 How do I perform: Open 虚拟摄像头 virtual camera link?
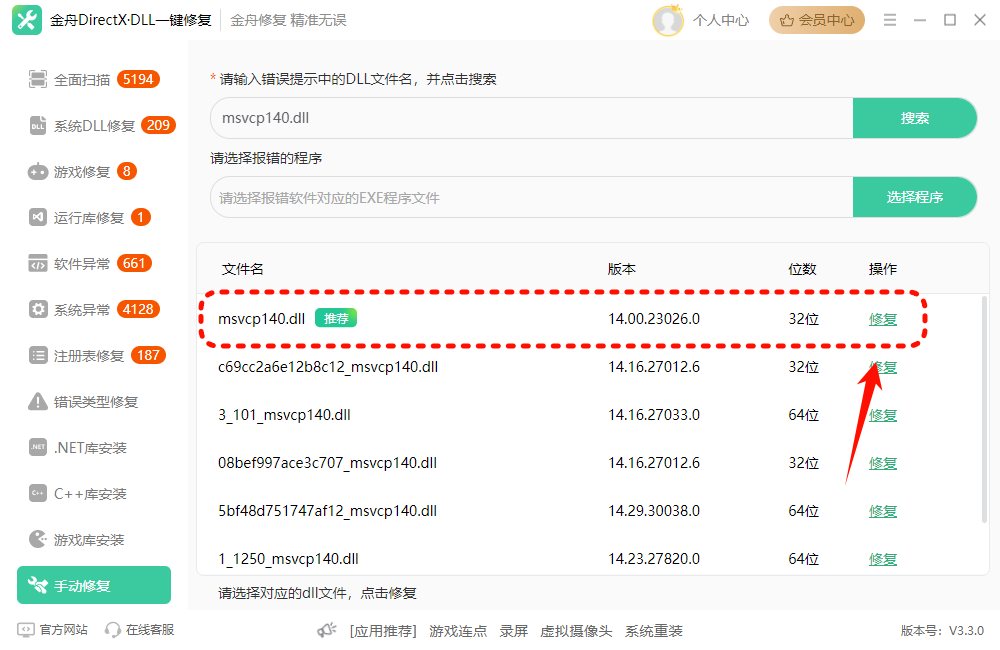pyautogui.click(x=576, y=632)
